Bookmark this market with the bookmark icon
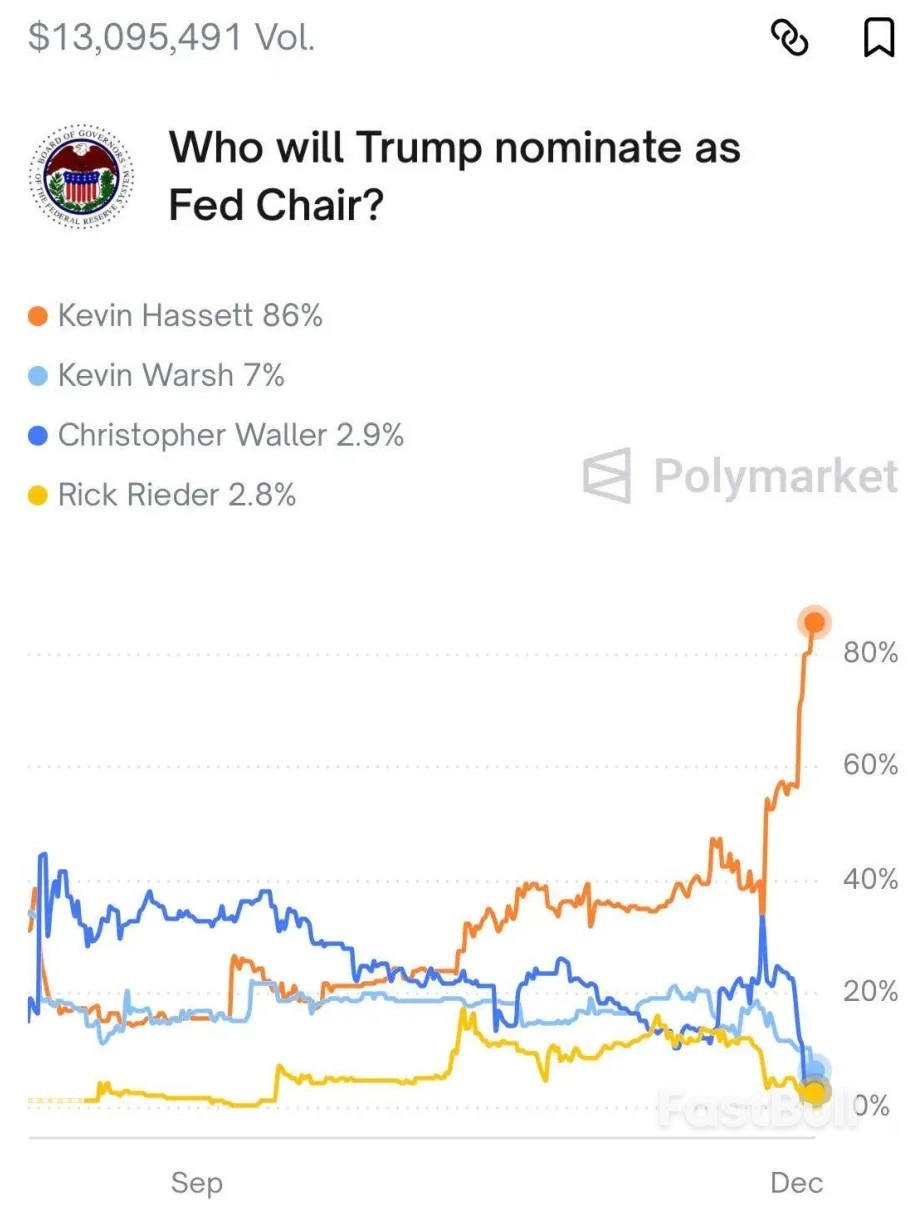Viewport: 914px width, 1208px height. (x=878, y=38)
